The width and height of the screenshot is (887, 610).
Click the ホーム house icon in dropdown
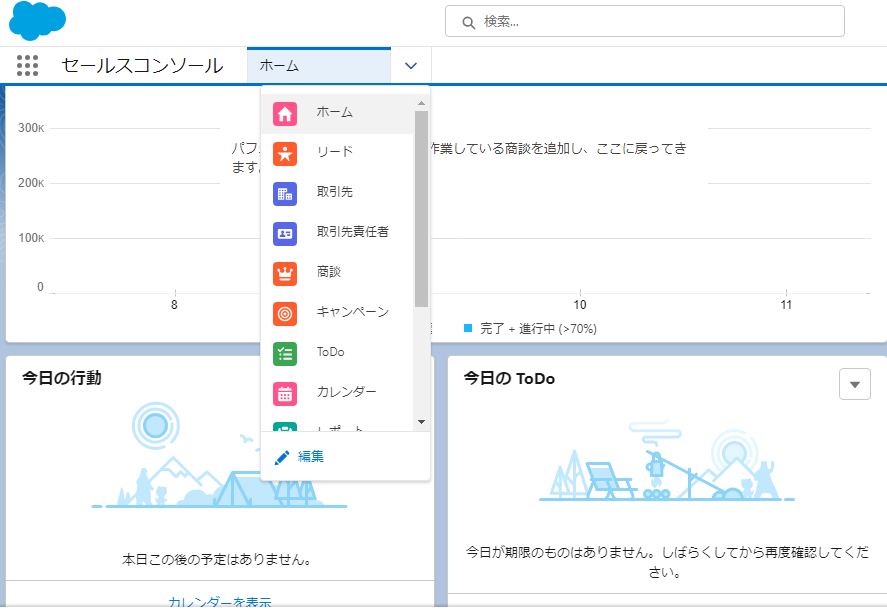point(285,114)
